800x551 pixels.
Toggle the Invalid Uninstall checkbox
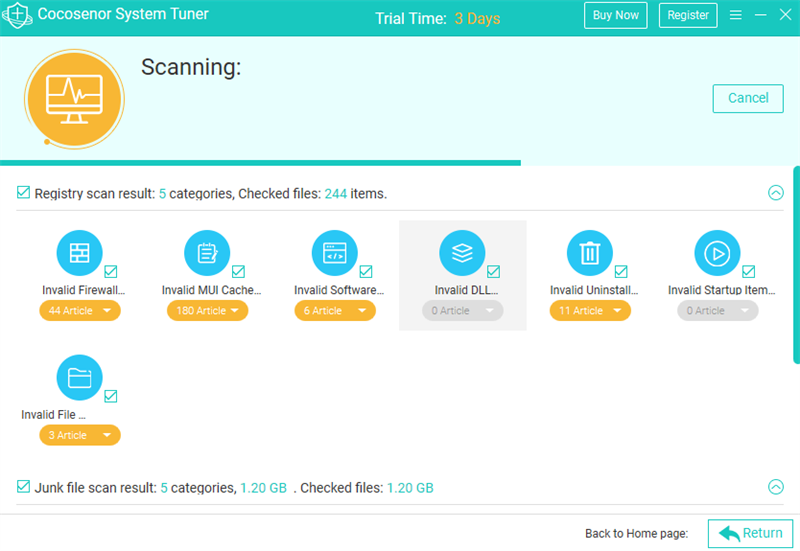(x=621, y=271)
